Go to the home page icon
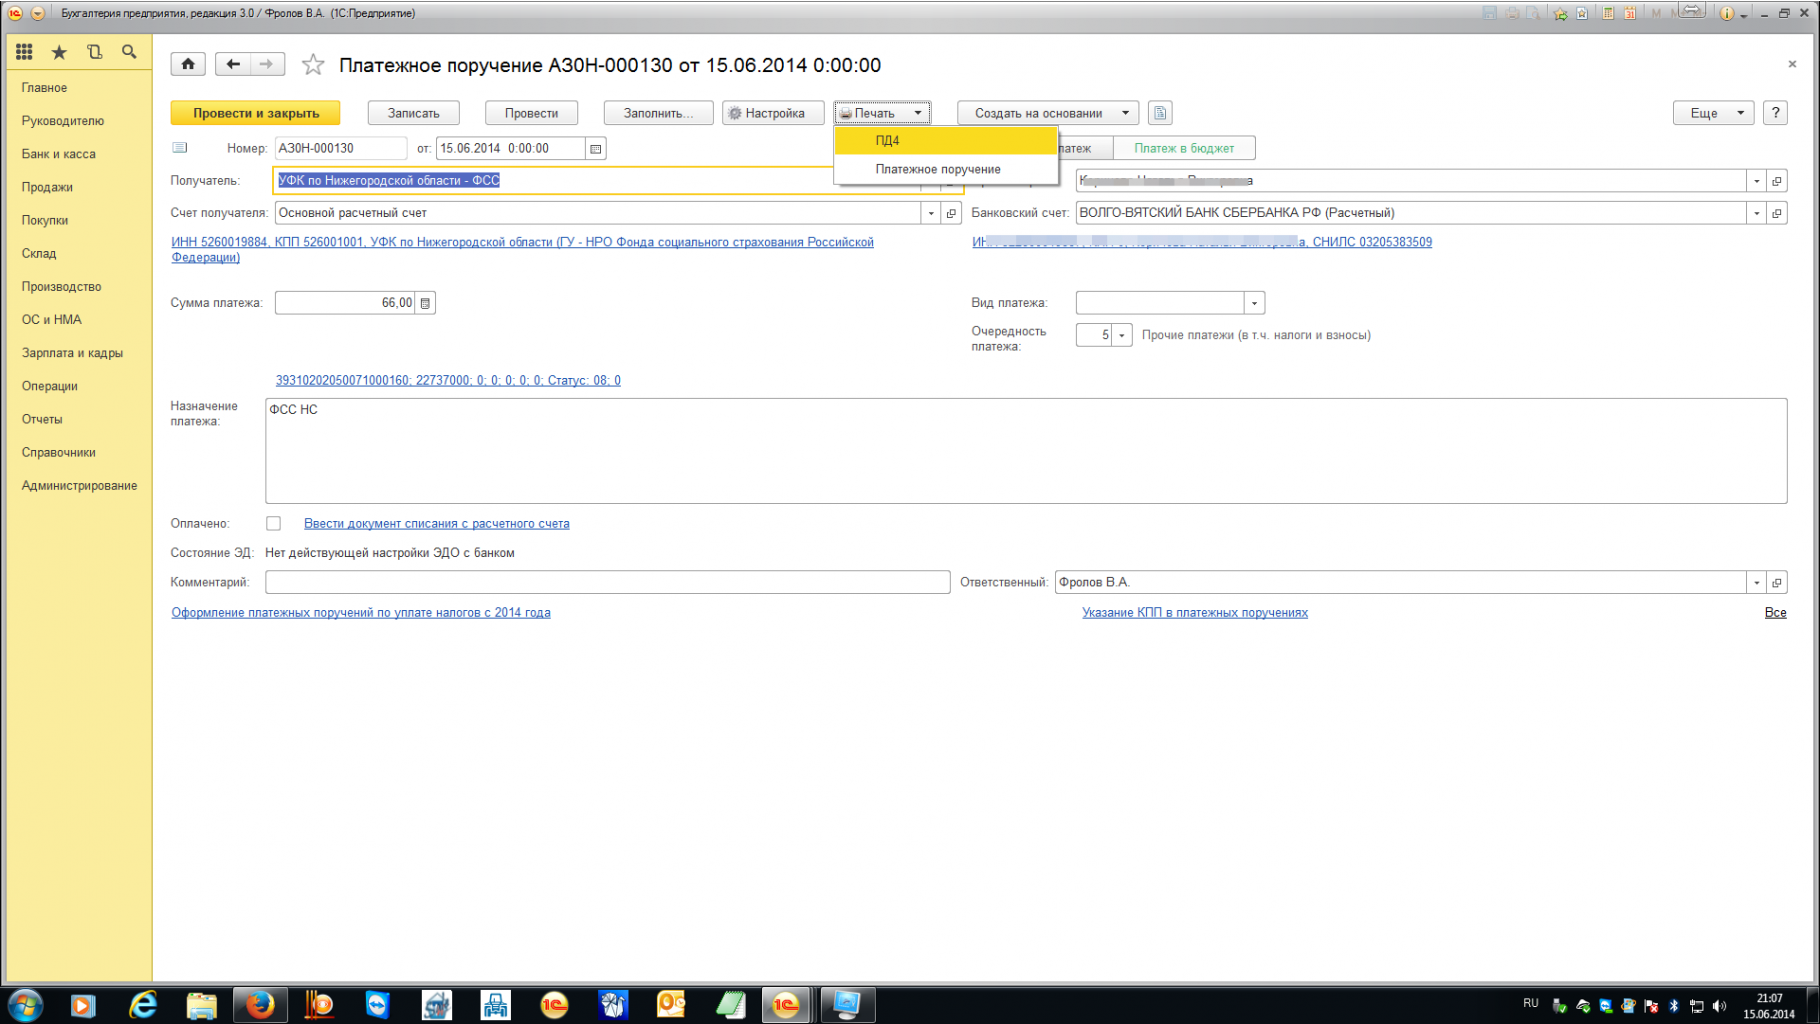The image size is (1820, 1024). pyautogui.click(x=188, y=64)
